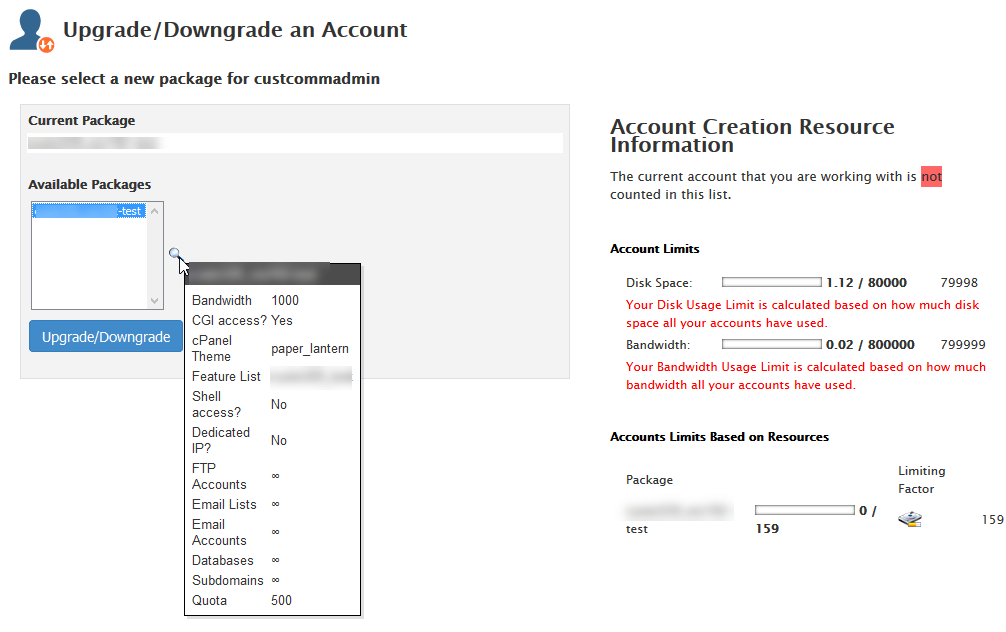The height and width of the screenshot is (632, 1006).
Task: Click the Upgrade/Downgrade account header icon
Action: 31,30
